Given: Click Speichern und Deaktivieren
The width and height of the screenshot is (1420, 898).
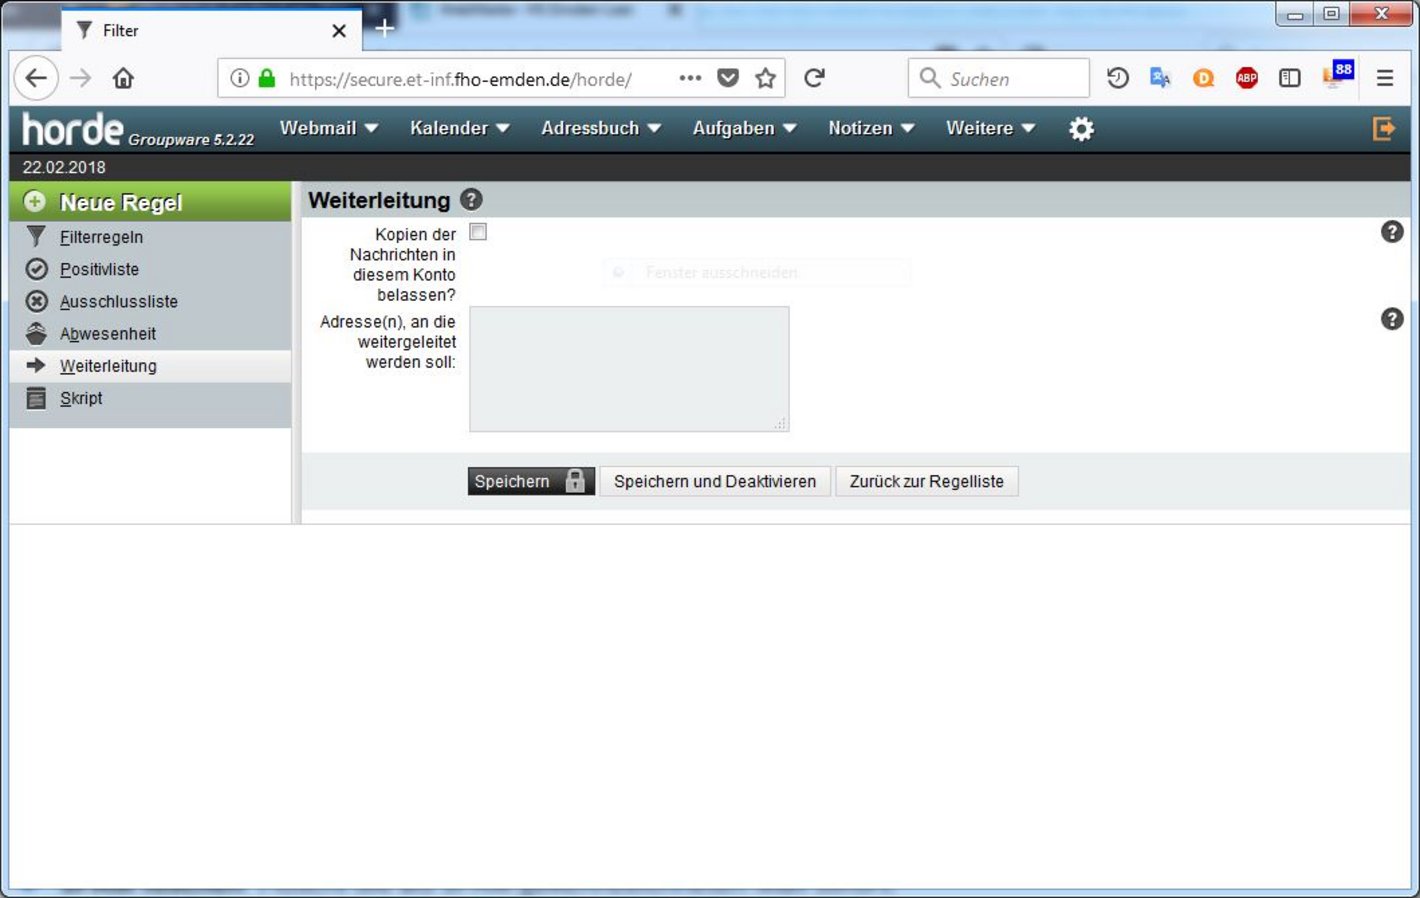Looking at the screenshot, I should (x=715, y=481).
